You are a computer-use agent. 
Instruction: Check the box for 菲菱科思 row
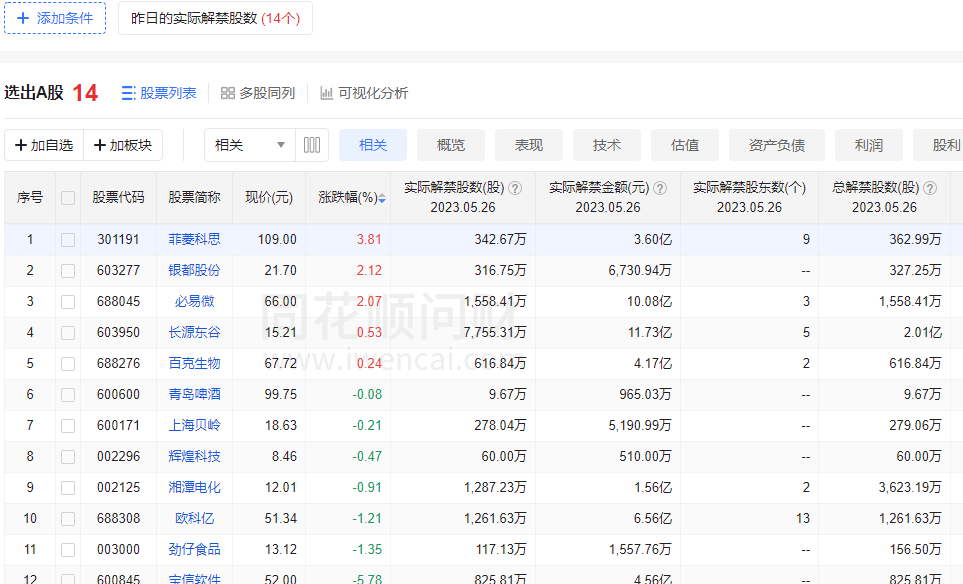click(x=68, y=239)
